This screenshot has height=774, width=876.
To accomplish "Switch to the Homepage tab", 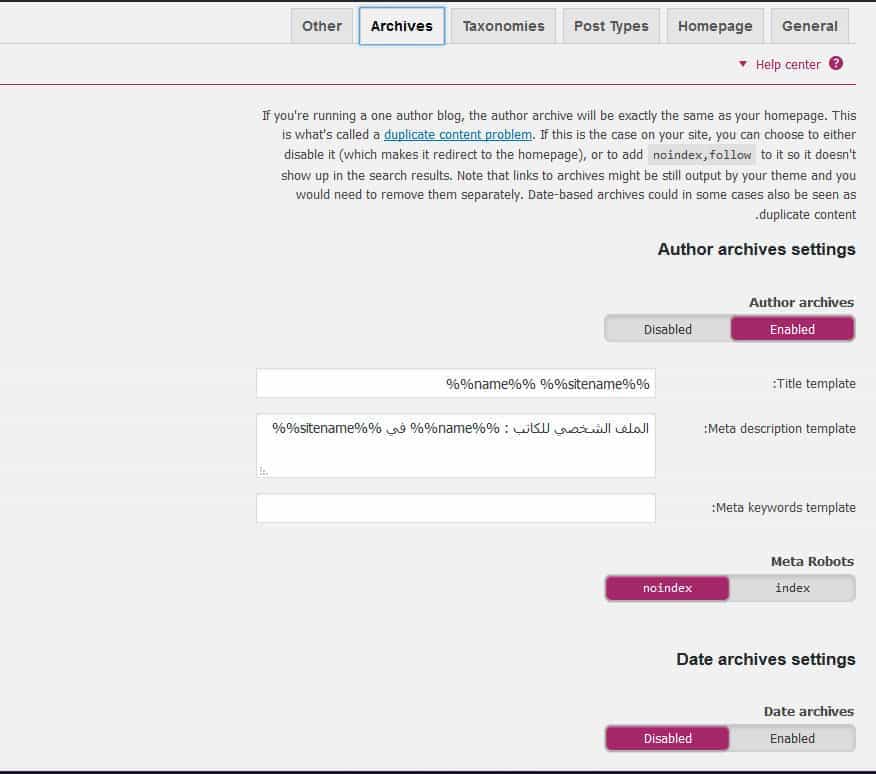I will 715,26.
